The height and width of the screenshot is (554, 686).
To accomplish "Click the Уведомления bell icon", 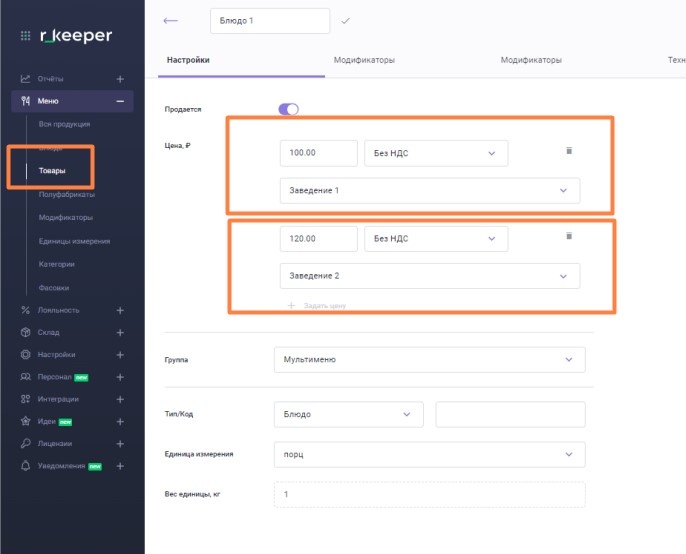I will tap(25, 466).
